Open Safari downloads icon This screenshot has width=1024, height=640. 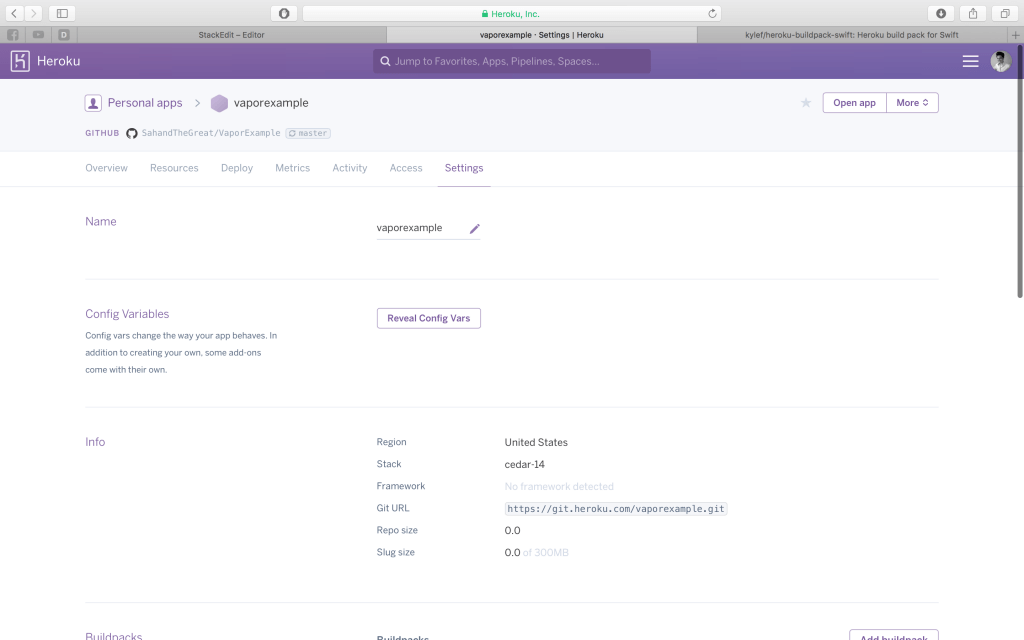click(941, 13)
